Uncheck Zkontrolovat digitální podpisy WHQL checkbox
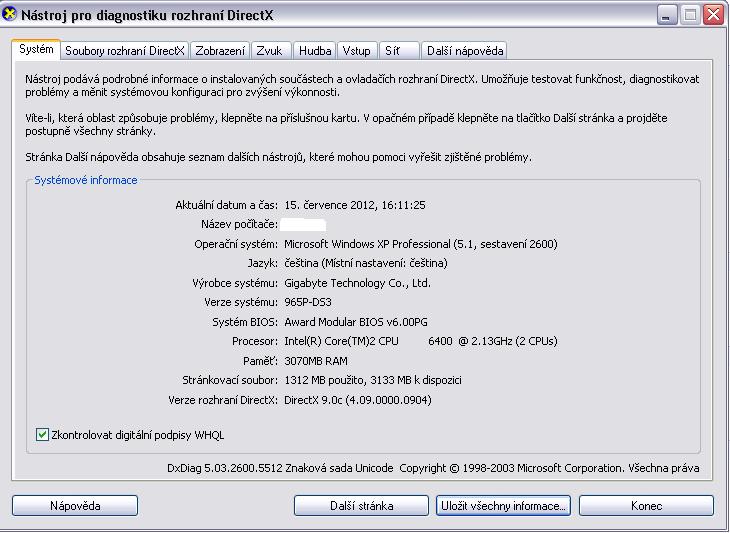 click(42, 435)
